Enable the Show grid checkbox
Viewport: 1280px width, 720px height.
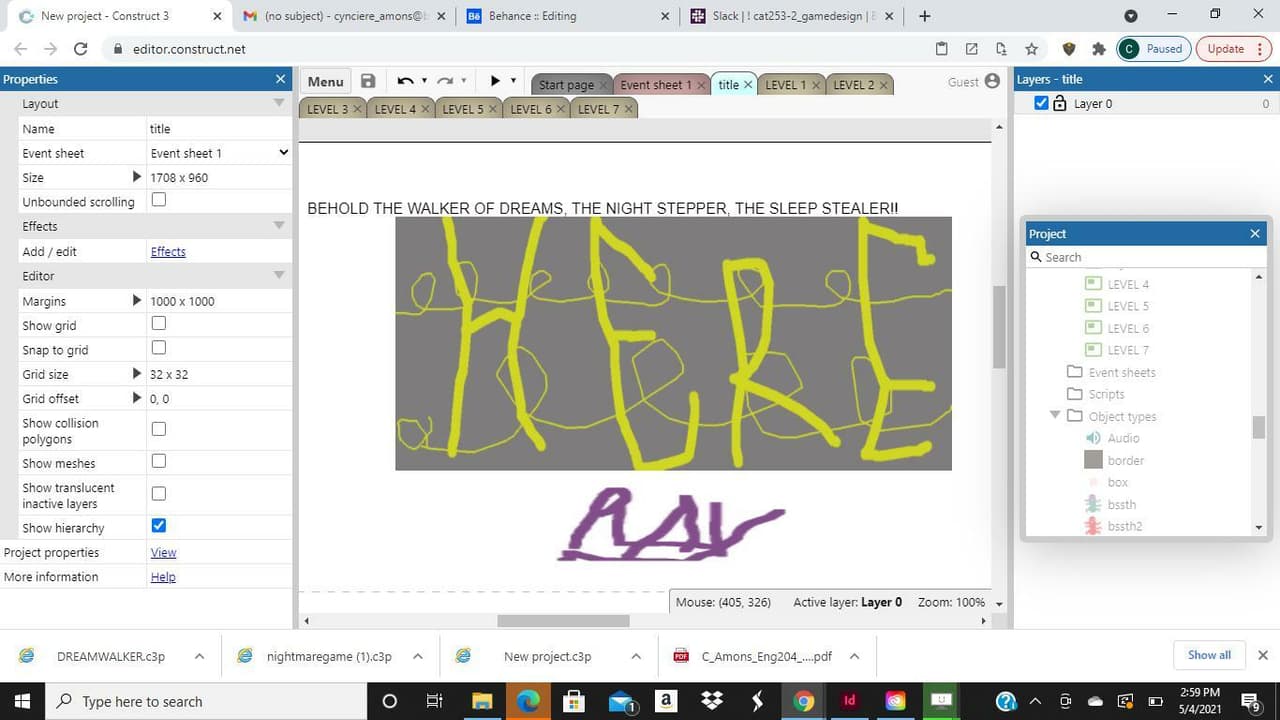[x=158, y=324]
